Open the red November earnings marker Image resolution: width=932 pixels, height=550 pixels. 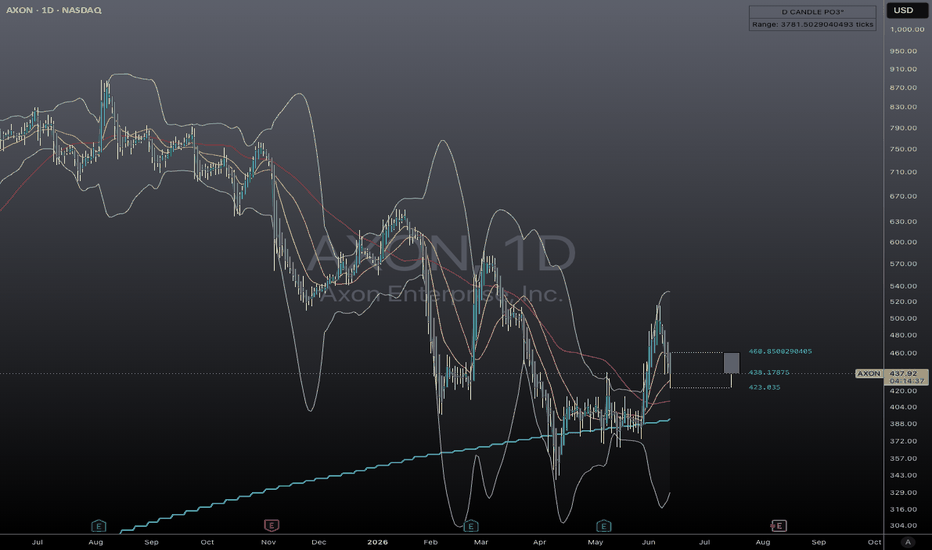pyautogui.click(x=271, y=525)
